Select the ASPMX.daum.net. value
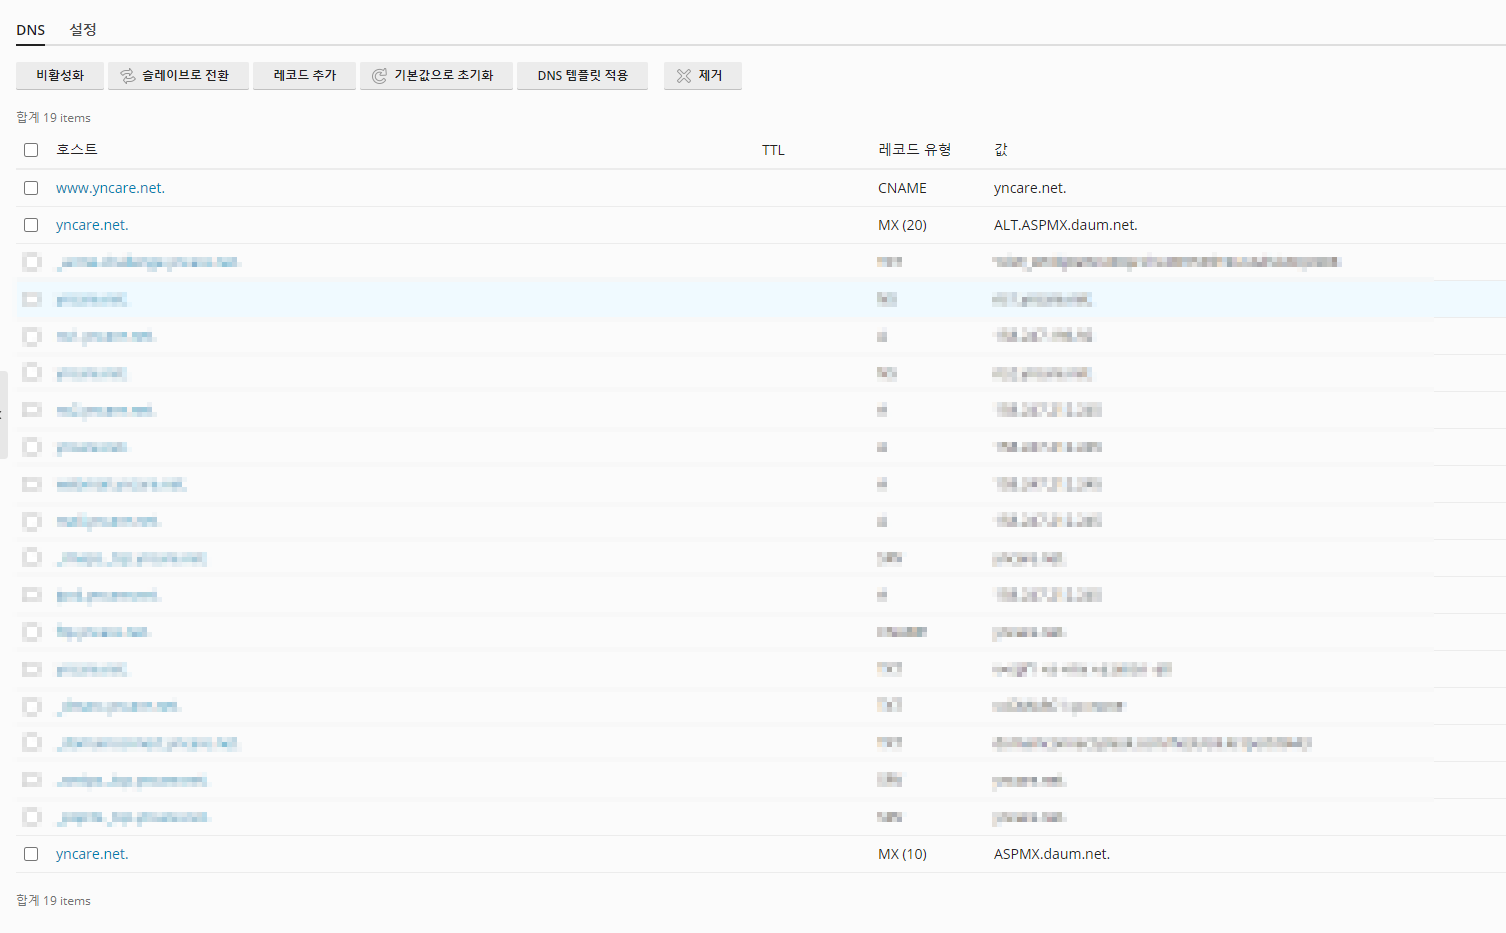 (1052, 854)
